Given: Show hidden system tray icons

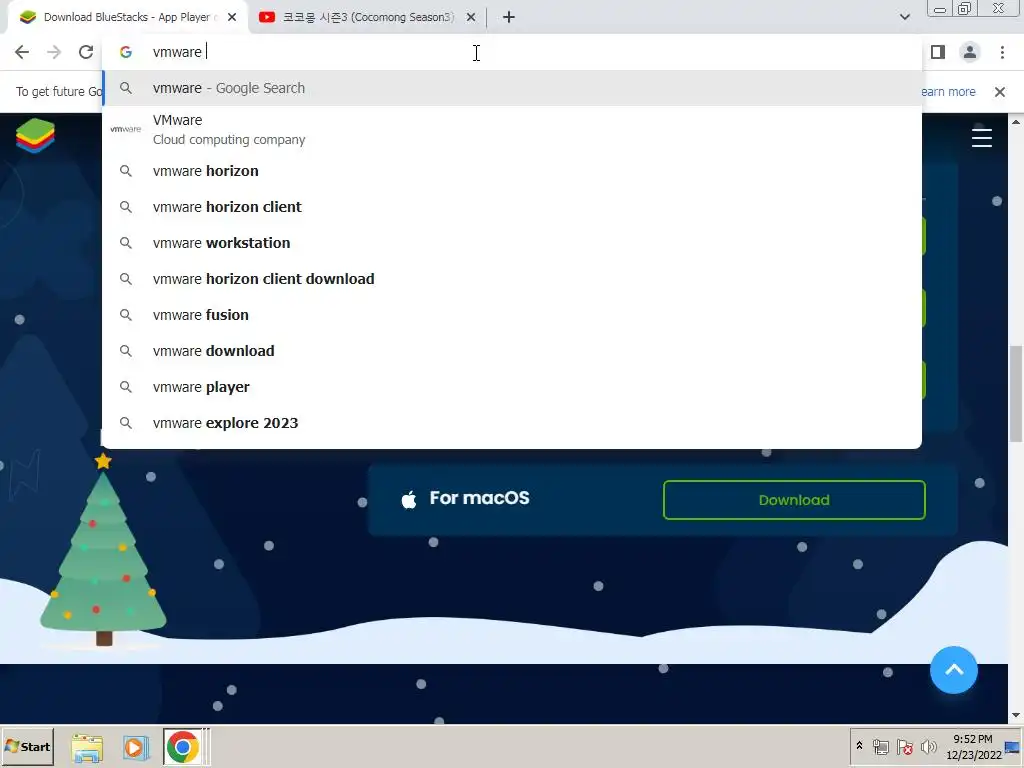Looking at the screenshot, I should coord(859,746).
